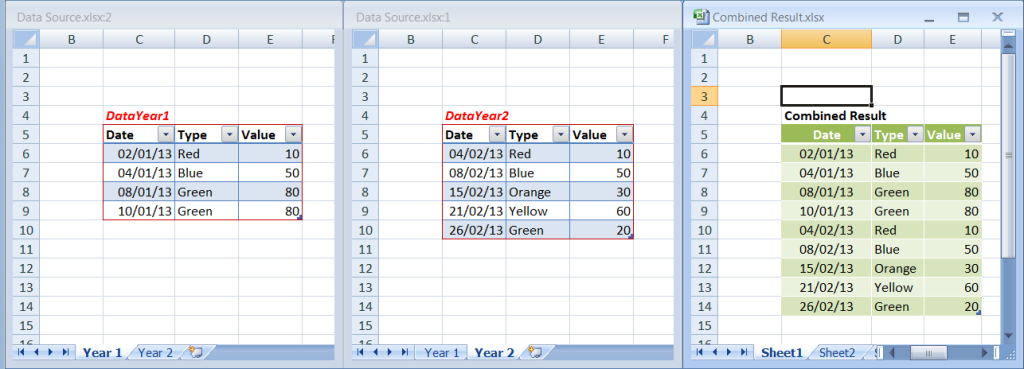1024x369 pixels.
Task: Select Sheet1 tab in Combined Result.xlsx
Action: [x=782, y=353]
